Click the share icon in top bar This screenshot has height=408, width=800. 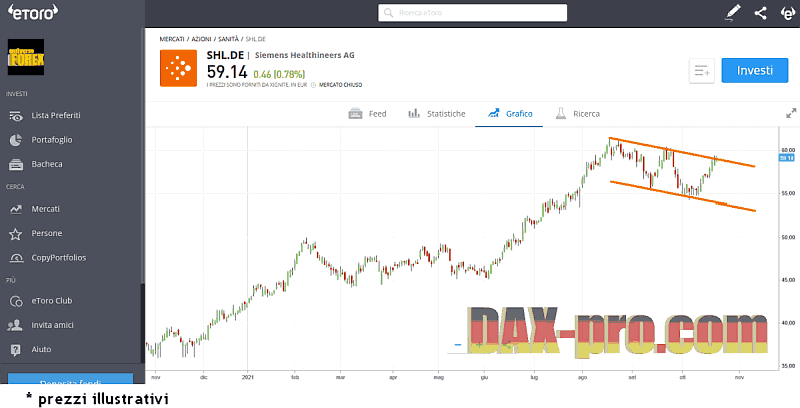click(x=760, y=13)
